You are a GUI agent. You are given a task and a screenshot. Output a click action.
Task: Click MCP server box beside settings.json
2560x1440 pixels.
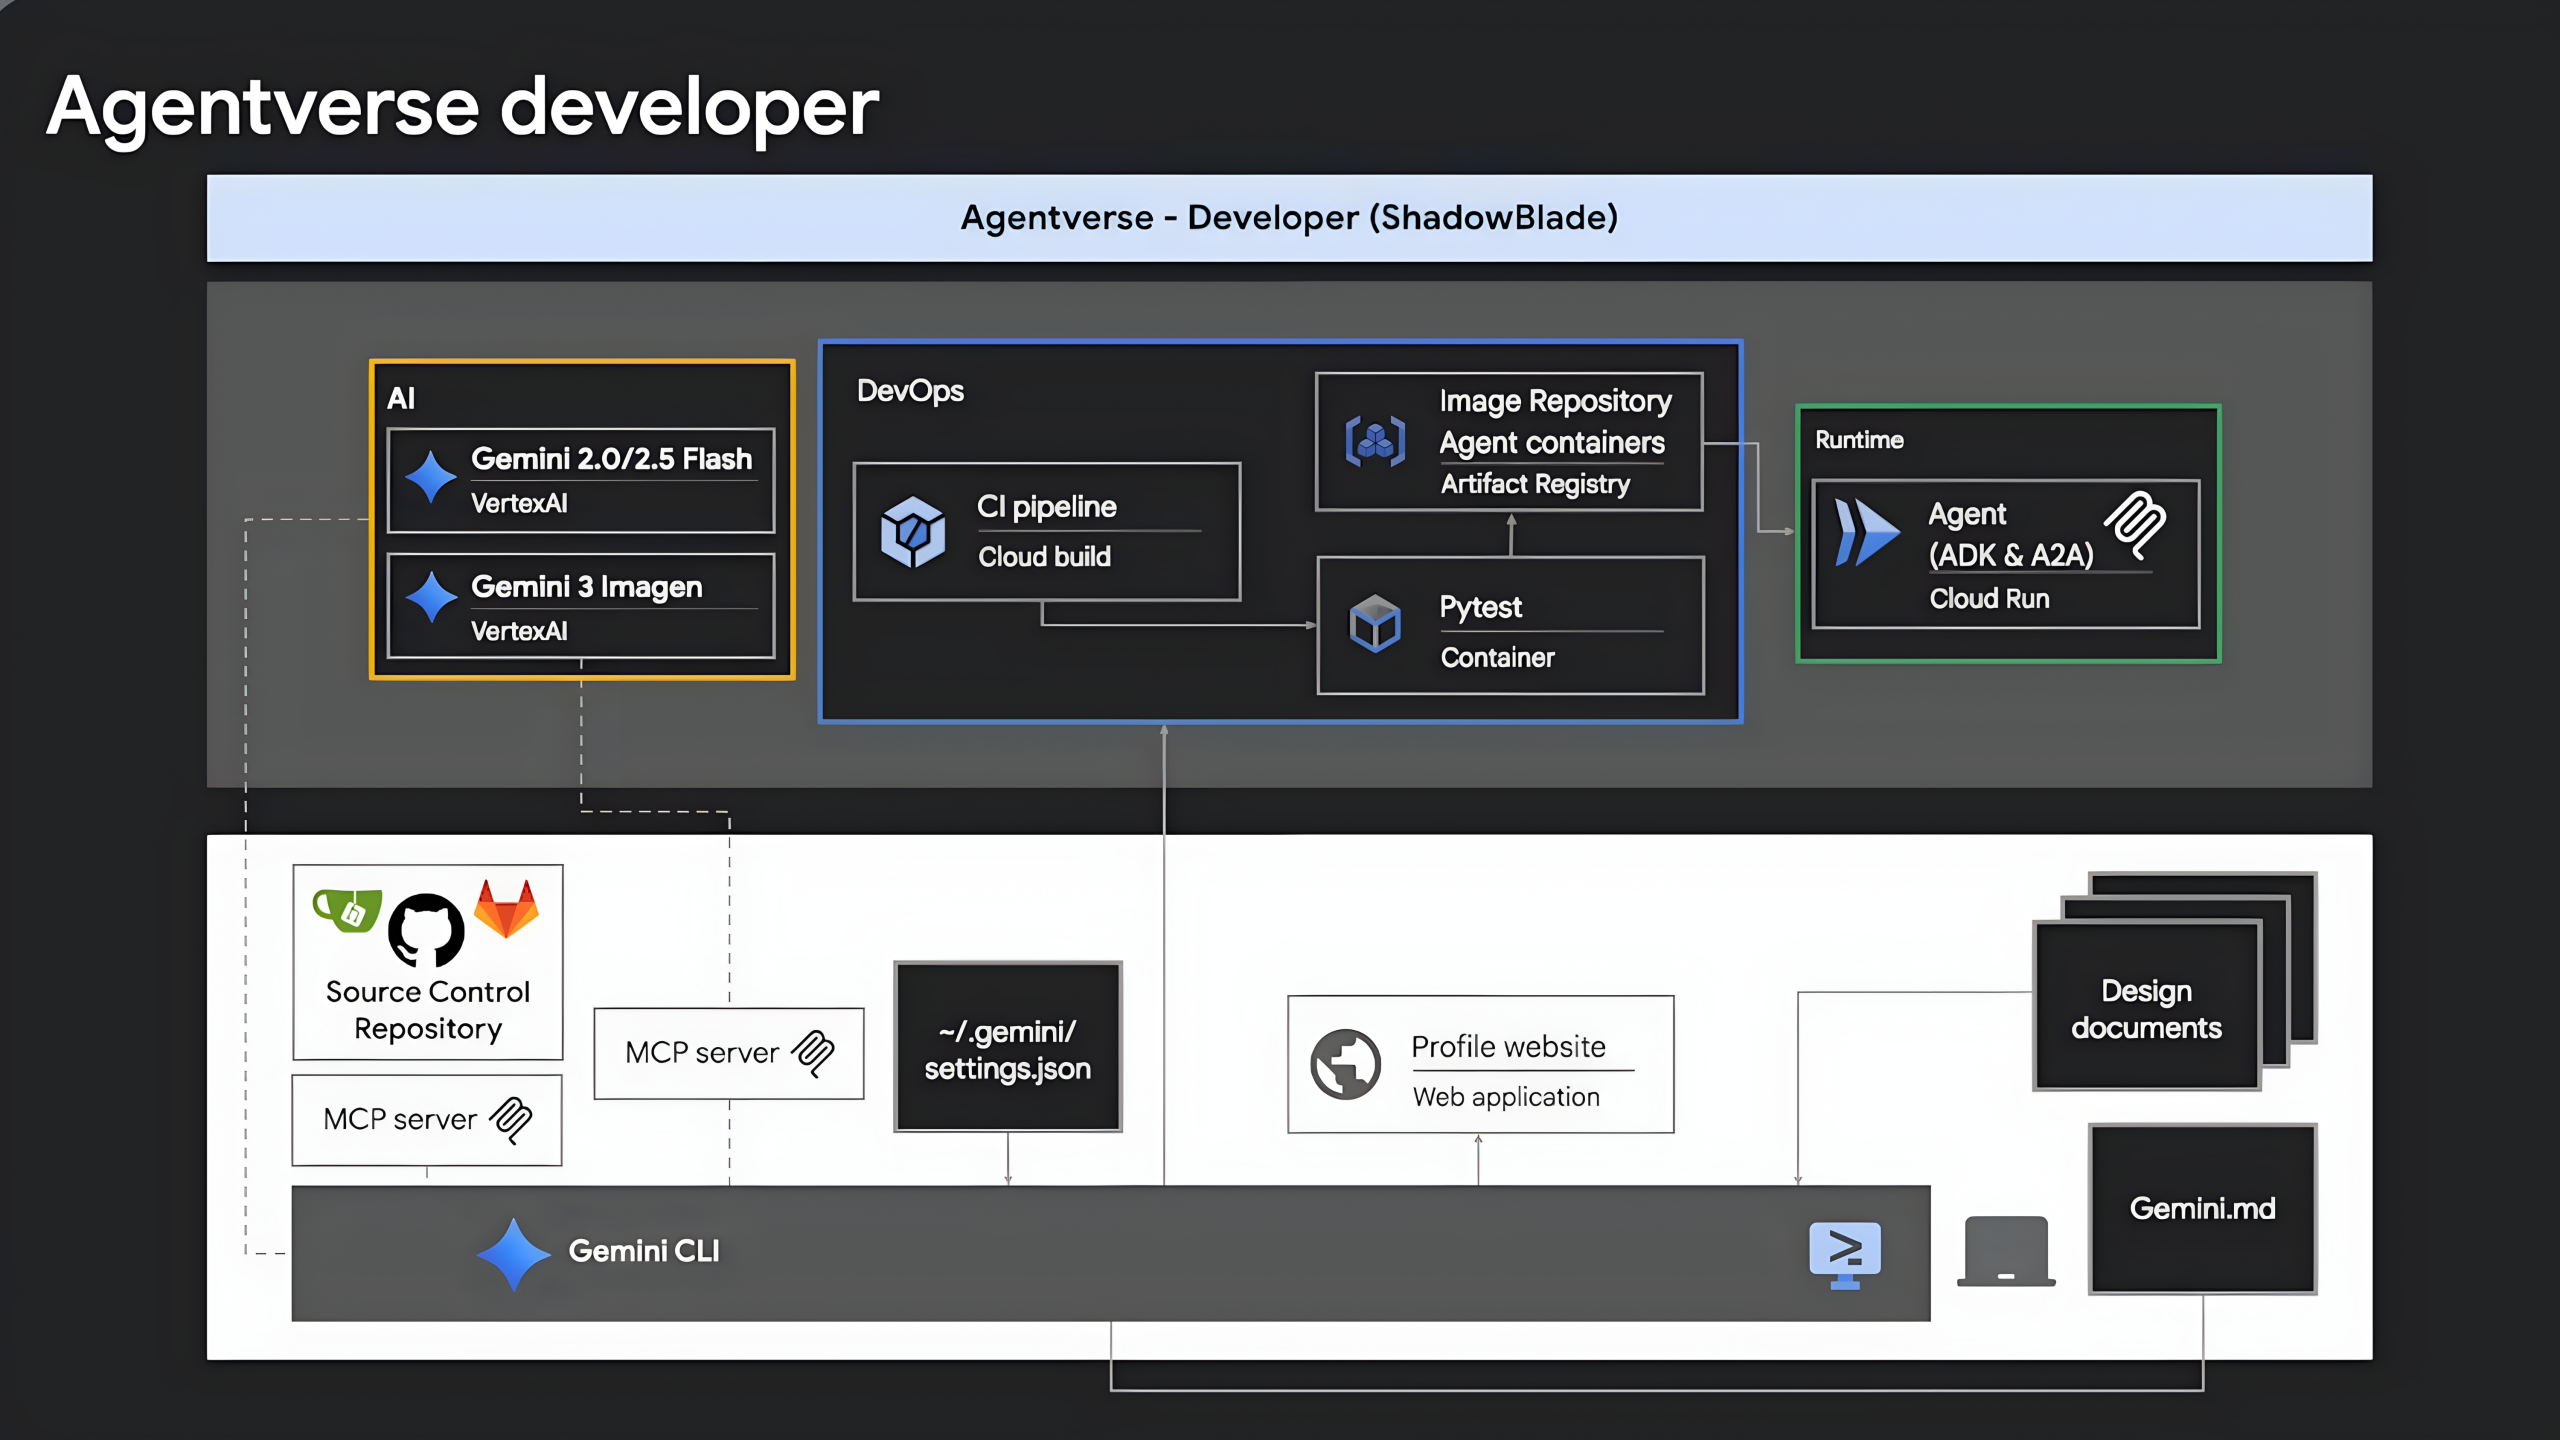click(728, 1053)
